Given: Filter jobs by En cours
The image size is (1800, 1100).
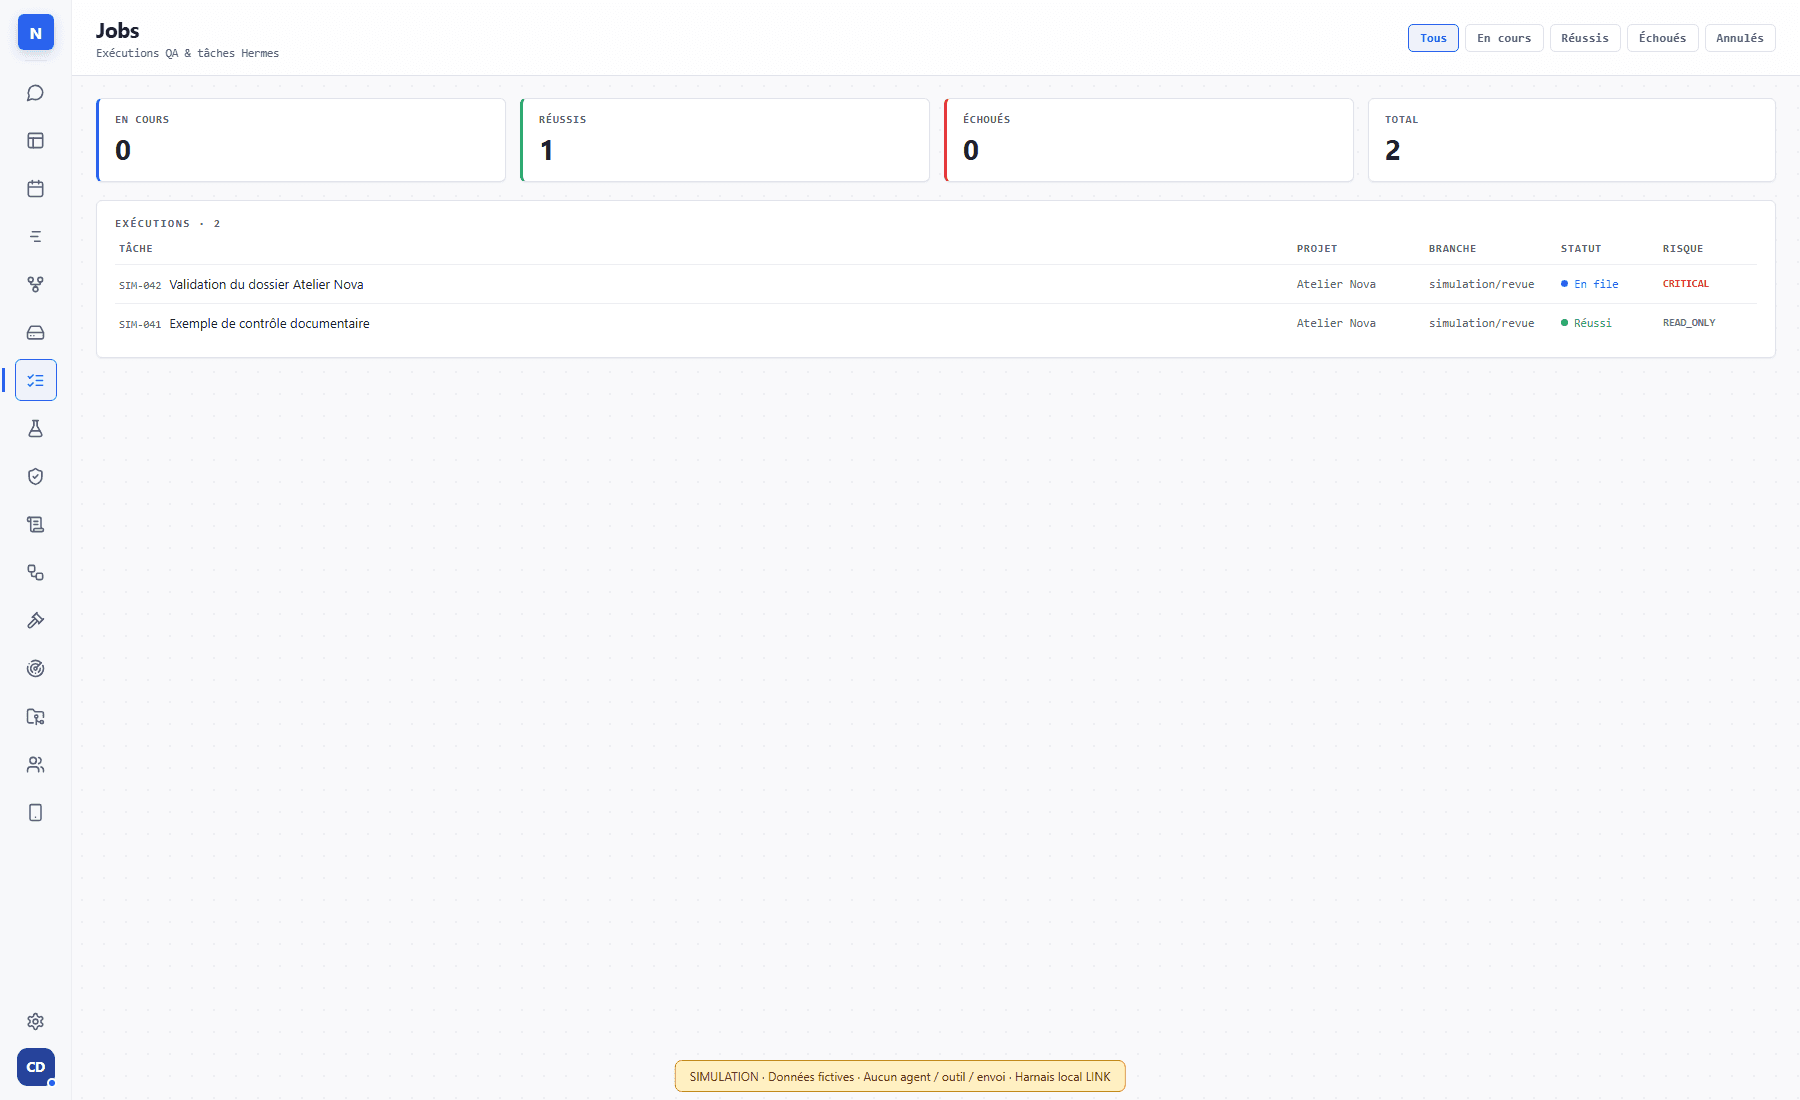Looking at the screenshot, I should (1504, 38).
